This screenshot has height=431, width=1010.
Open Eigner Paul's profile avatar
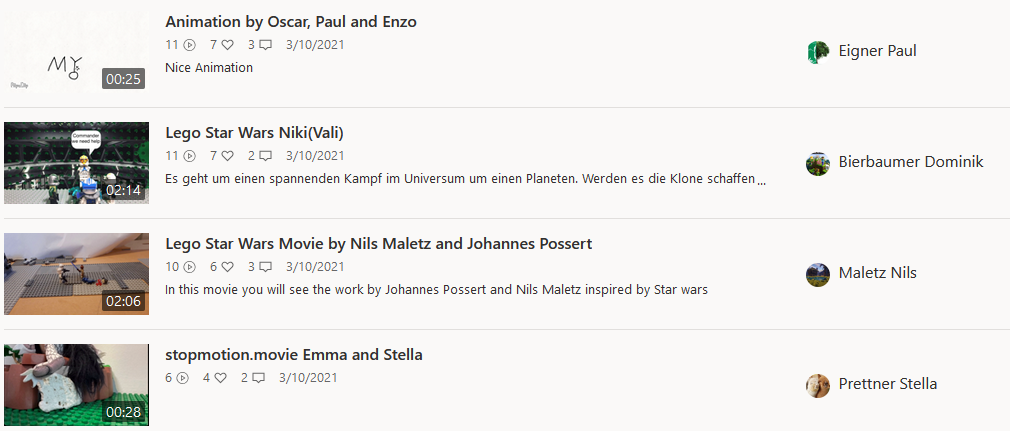click(x=818, y=52)
